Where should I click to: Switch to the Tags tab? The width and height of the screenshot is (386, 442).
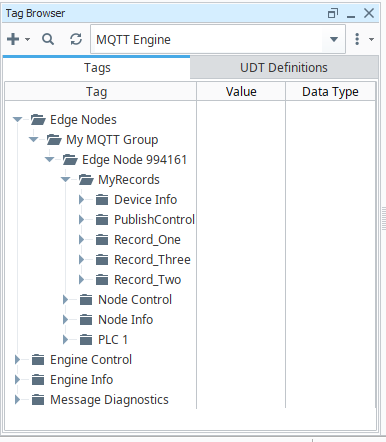click(x=97, y=68)
